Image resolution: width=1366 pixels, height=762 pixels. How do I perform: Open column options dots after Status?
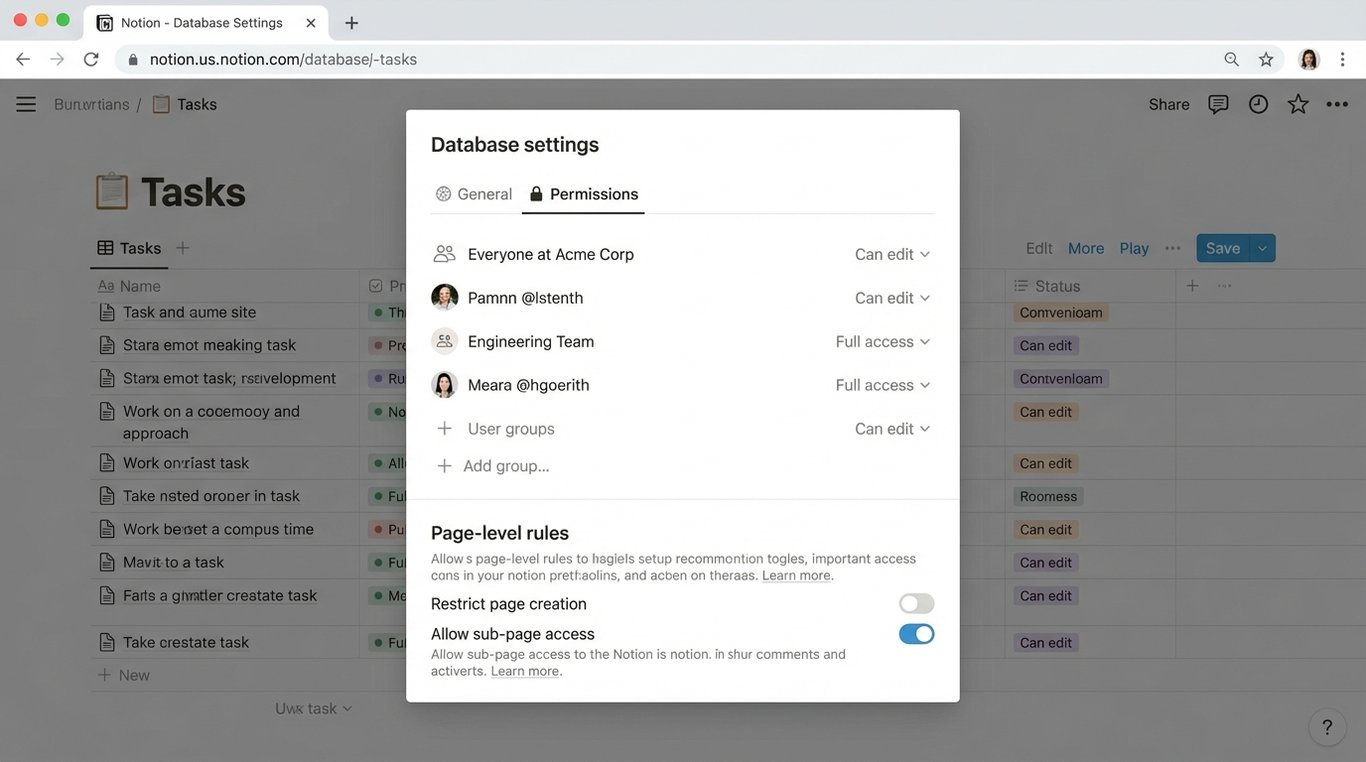pyautogui.click(x=1224, y=286)
